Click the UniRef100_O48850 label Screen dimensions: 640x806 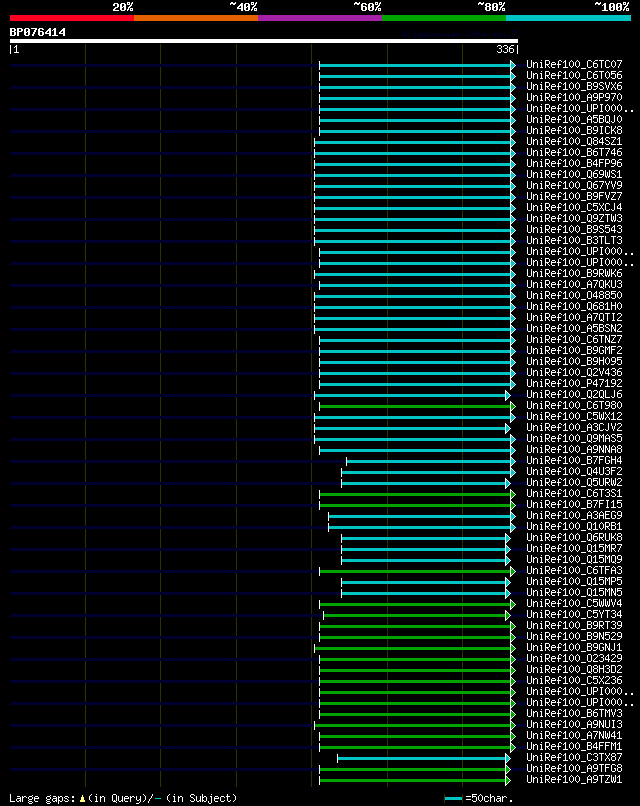(574, 295)
